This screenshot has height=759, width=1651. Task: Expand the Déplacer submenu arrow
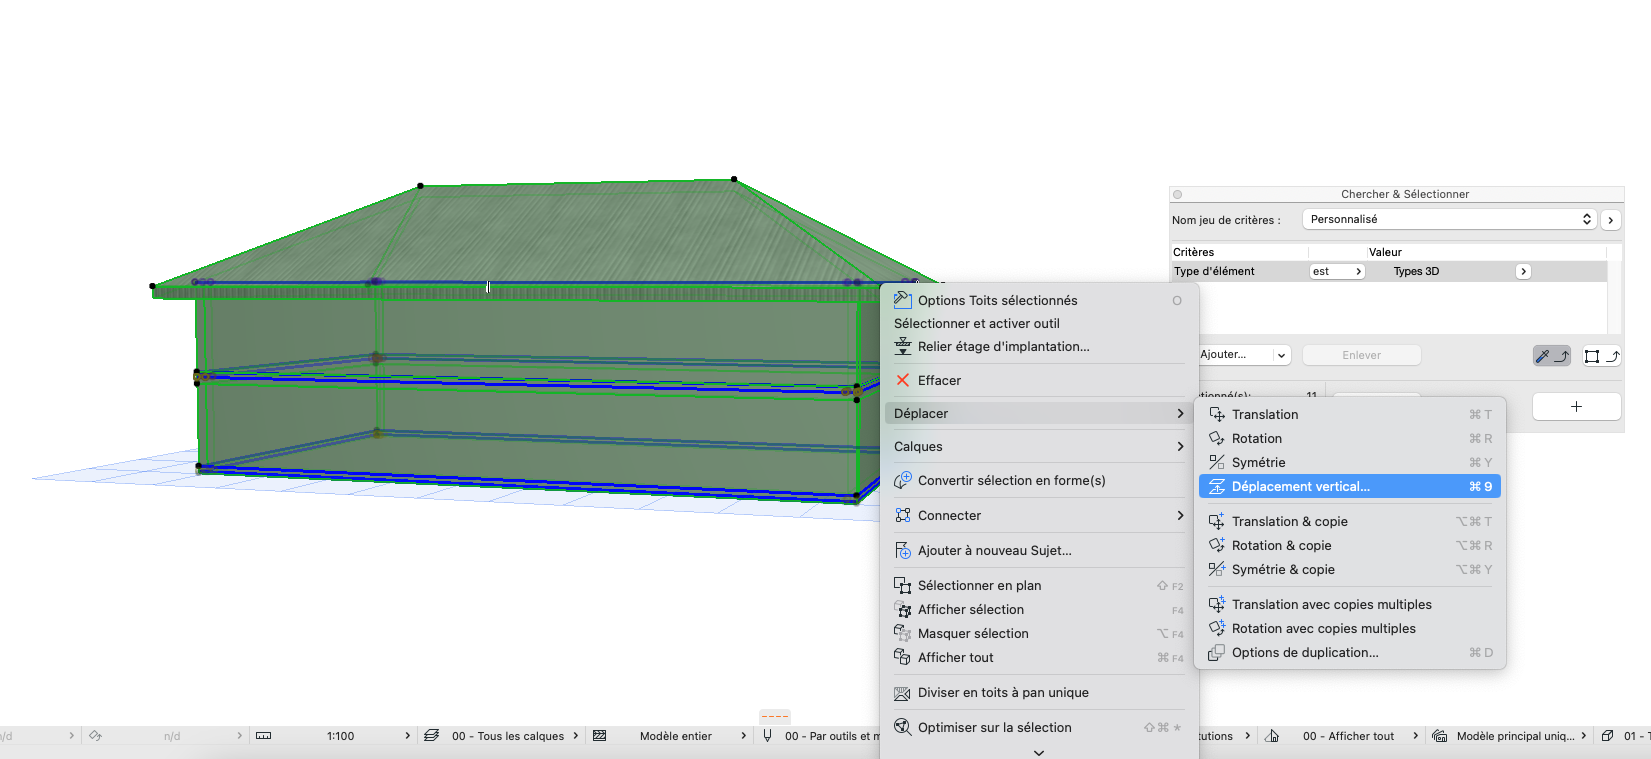pos(1180,413)
